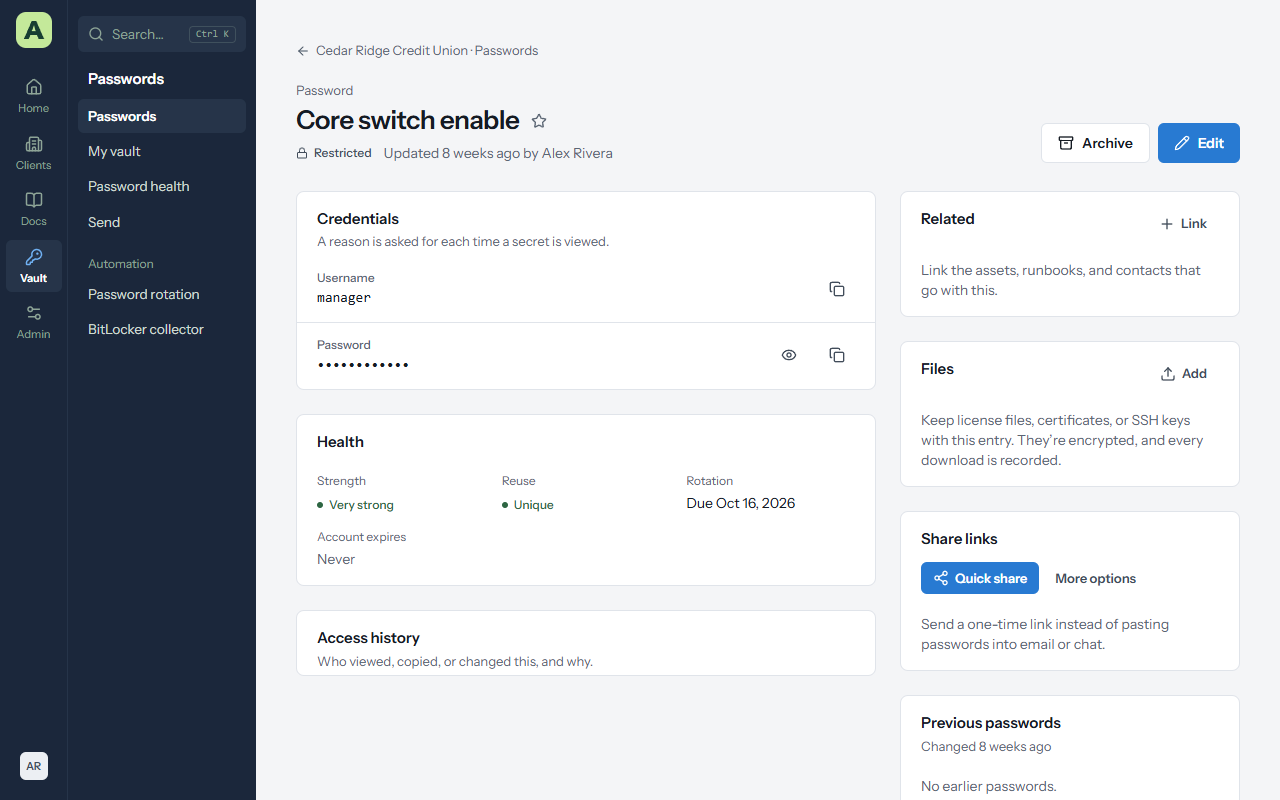Viewport: 1280px width, 800px height.
Task: Select the Vault key icon
Action: click(x=34, y=257)
